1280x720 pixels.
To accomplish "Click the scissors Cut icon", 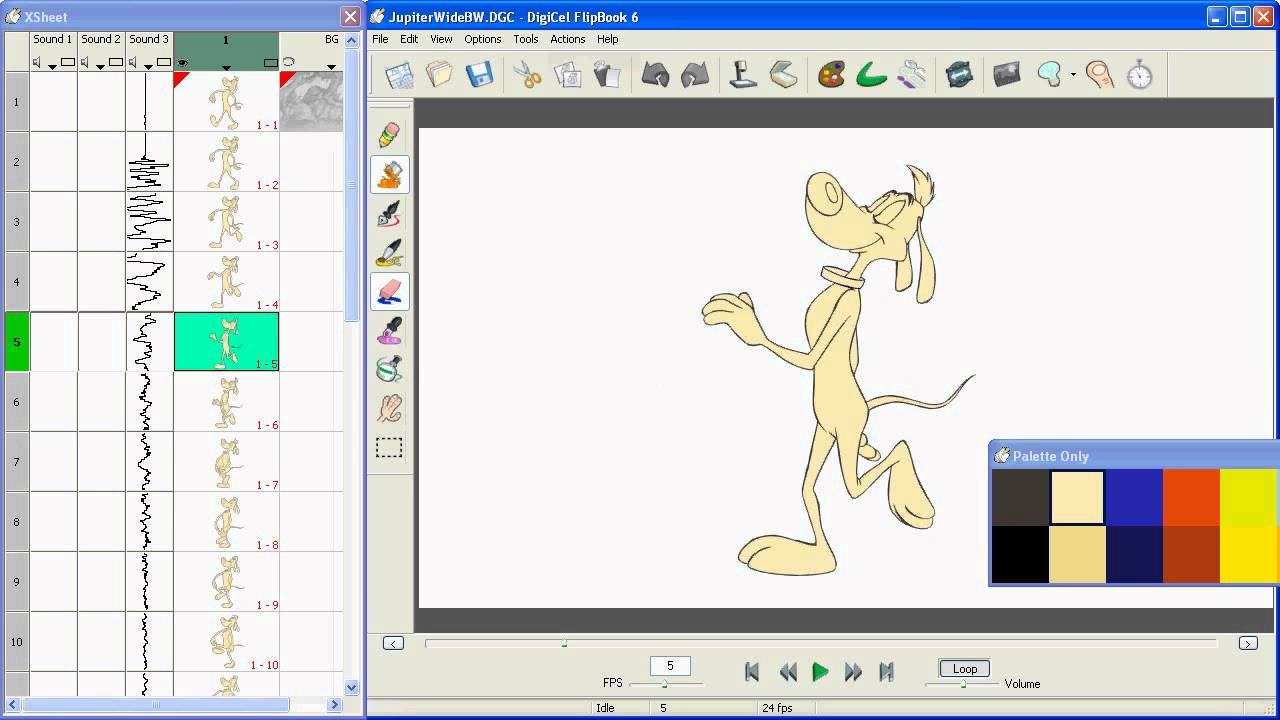I will (x=527, y=75).
